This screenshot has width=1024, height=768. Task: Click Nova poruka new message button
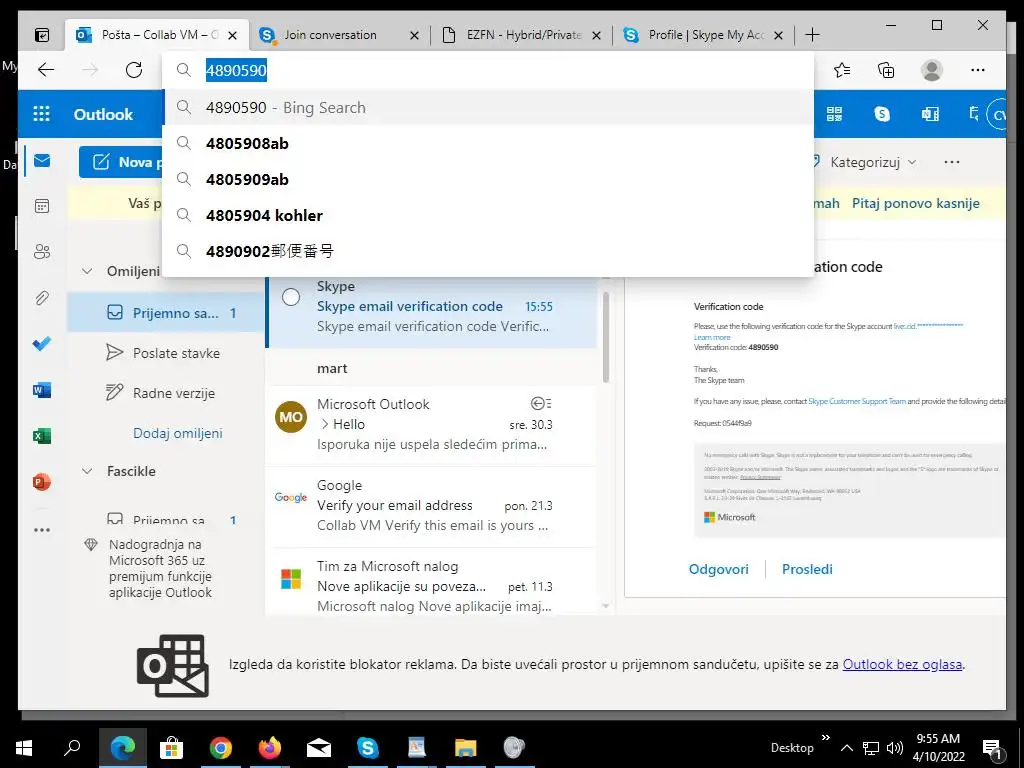(121, 162)
